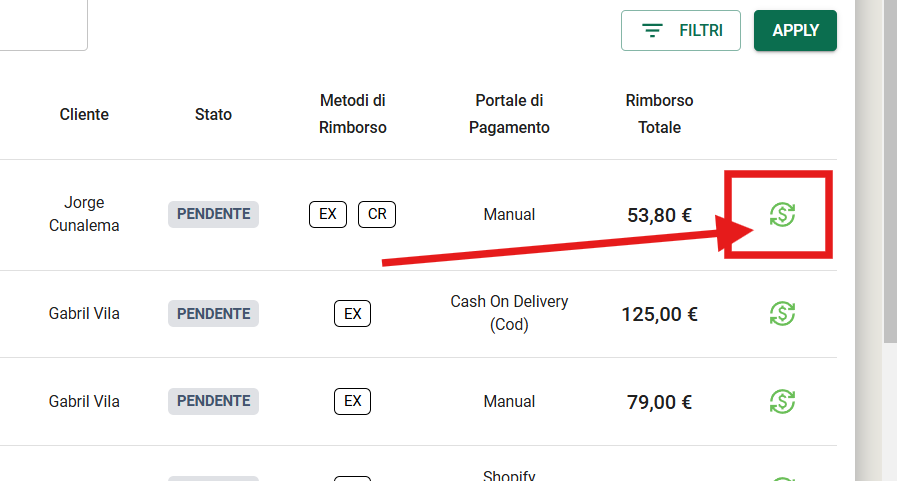
Task: Click the Metodi di Rimborso column header
Action: click(x=352, y=114)
